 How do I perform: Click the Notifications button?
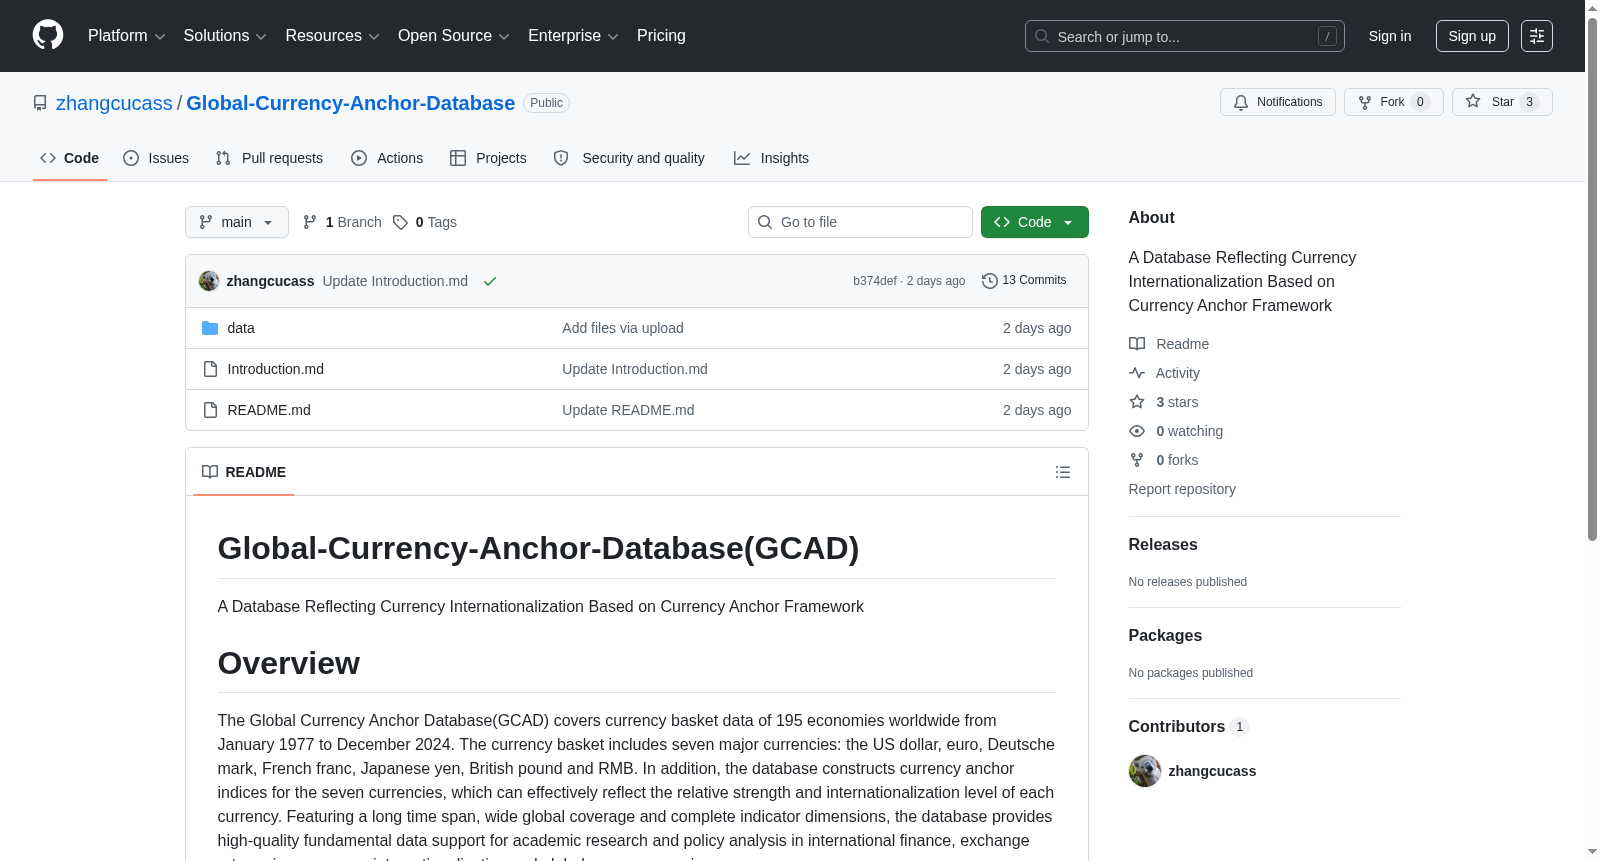(x=1278, y=102)
